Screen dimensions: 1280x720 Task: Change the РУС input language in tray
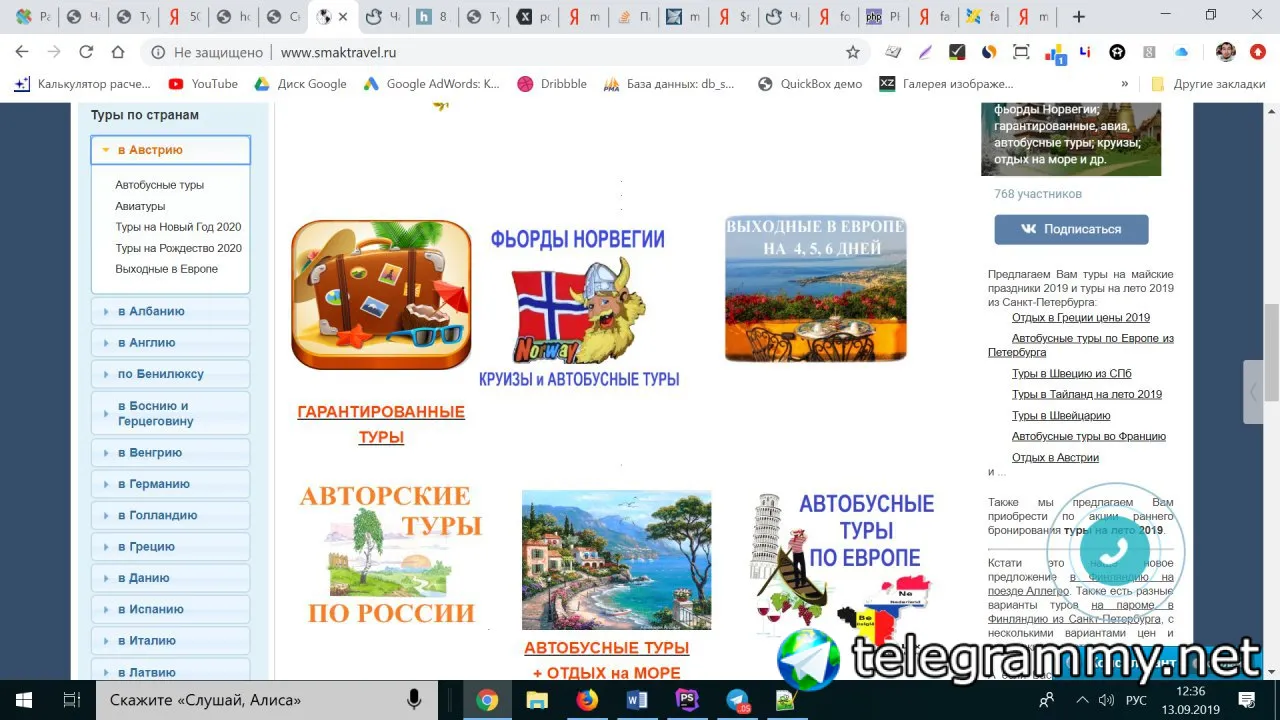(x=1137, y=700)
